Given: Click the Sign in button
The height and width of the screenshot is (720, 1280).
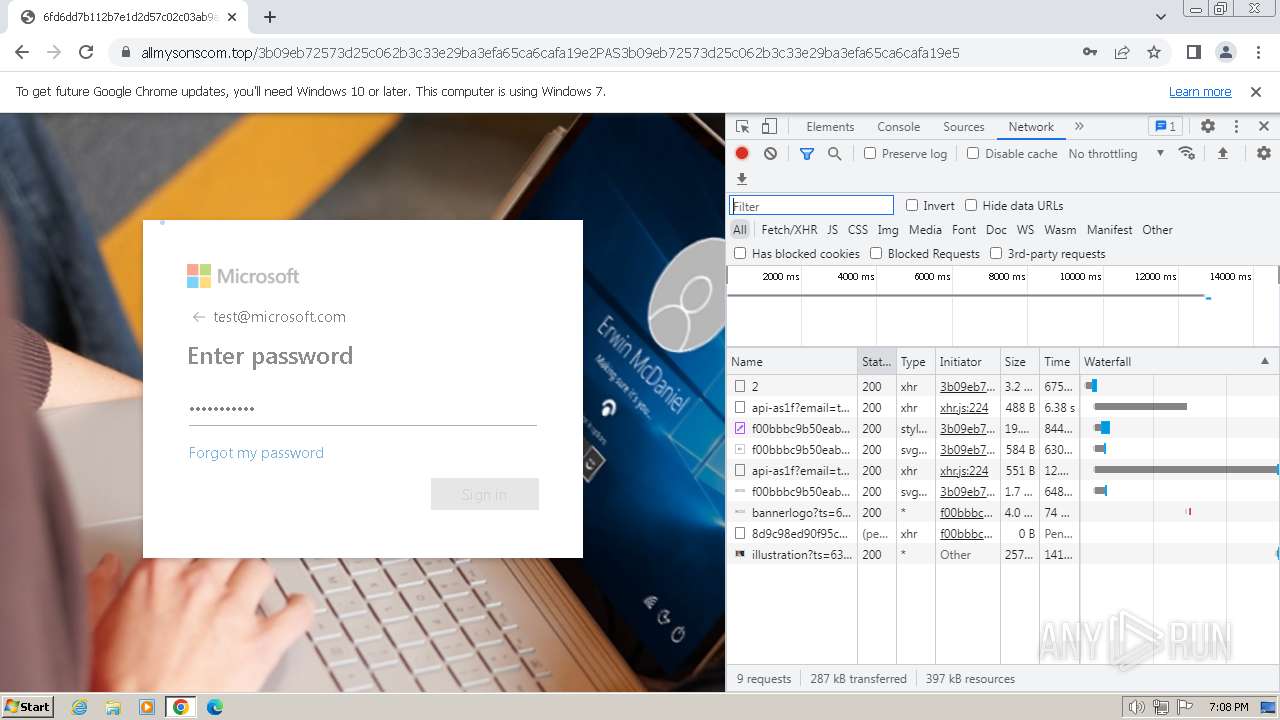Looking at the screenshot, I should pos(485,494).
